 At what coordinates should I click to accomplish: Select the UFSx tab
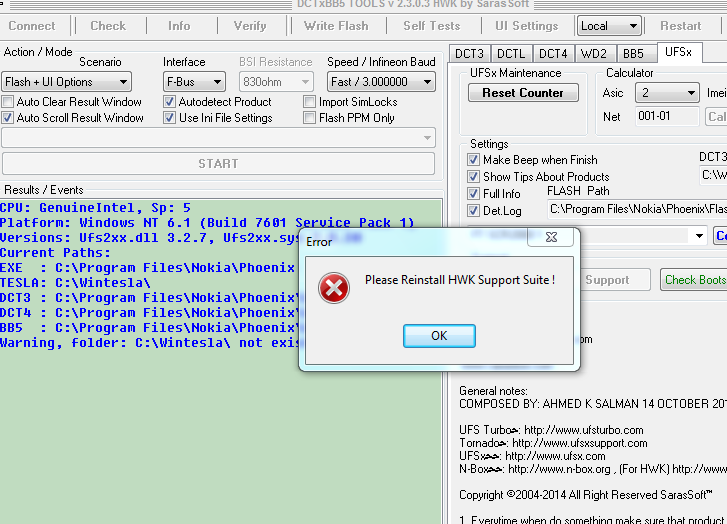coord(678,52)
